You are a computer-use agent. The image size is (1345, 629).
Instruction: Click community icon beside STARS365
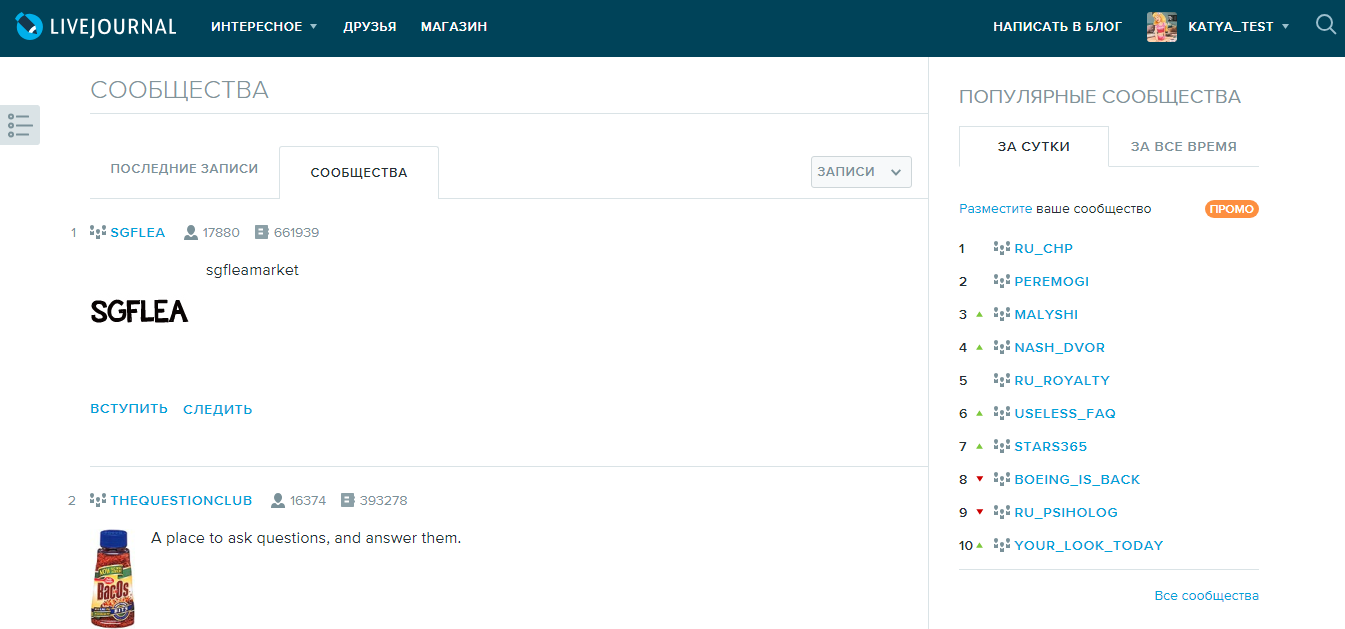coord(1002,446)
